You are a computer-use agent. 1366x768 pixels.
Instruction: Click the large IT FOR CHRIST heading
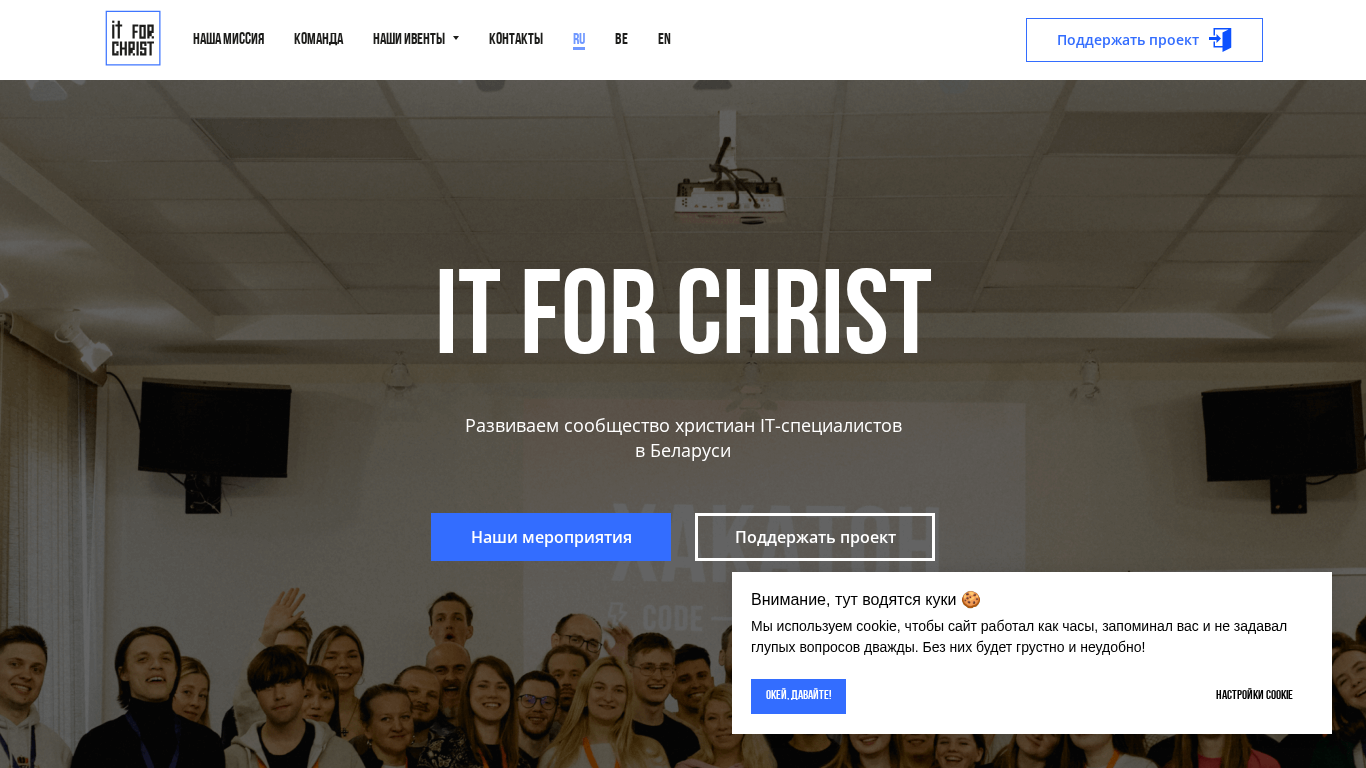[x=683, y=313]
